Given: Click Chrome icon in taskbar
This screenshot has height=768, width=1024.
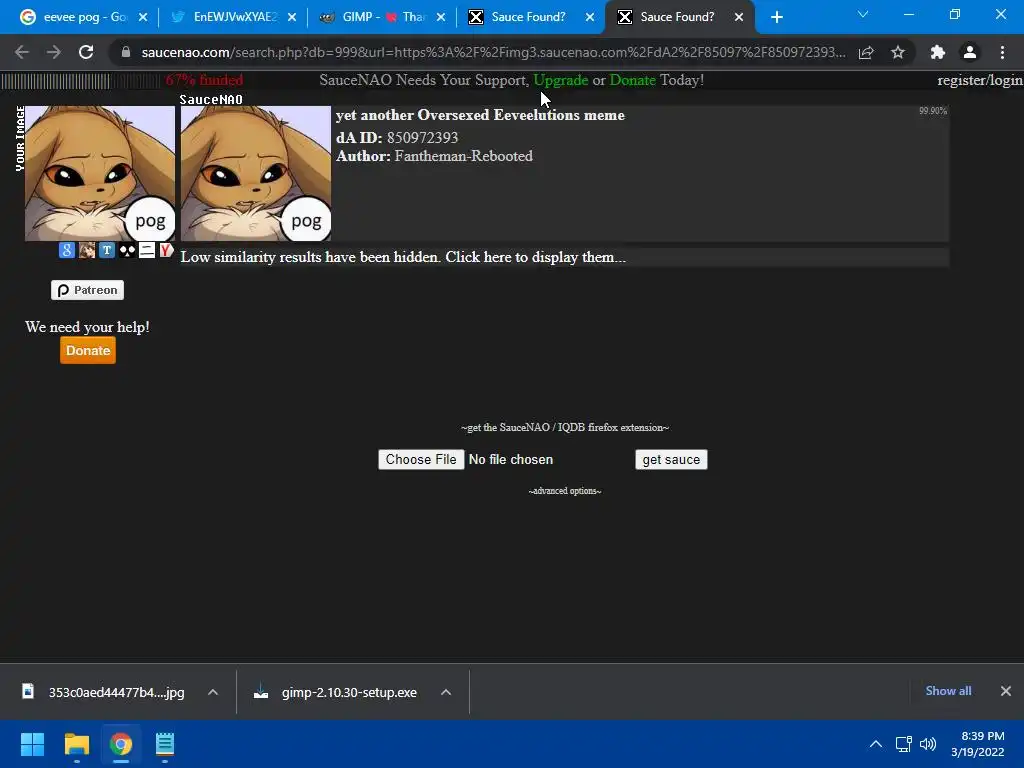Looking at the screenshot, I should [x=121, y=744].
